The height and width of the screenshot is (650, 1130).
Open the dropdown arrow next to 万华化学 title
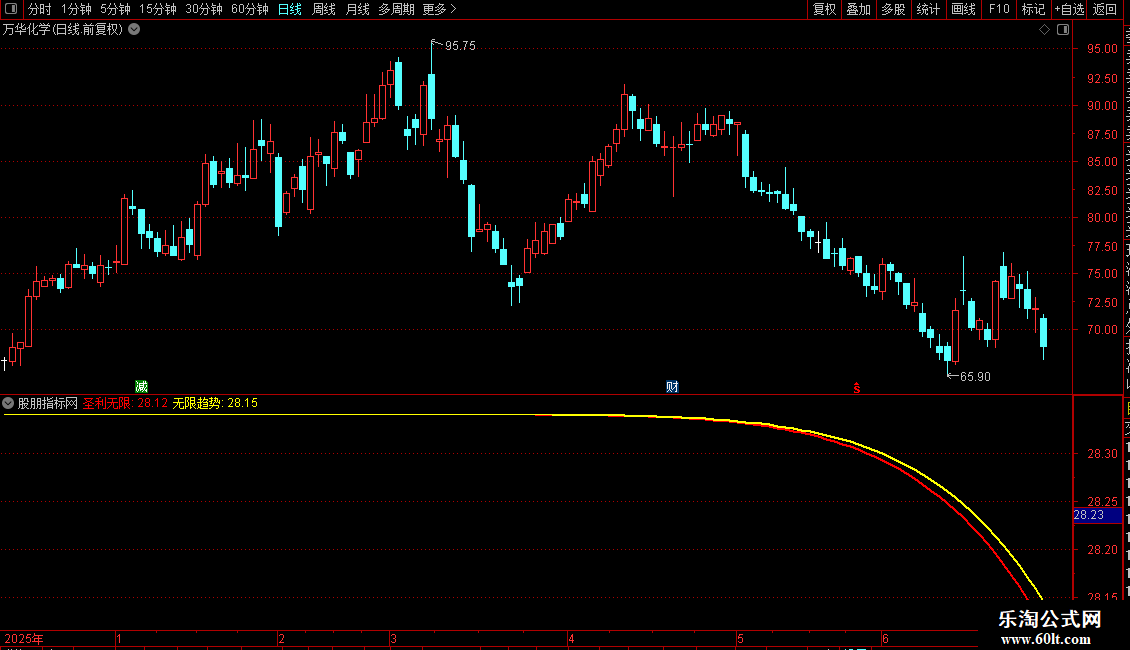tap(134, 30)
